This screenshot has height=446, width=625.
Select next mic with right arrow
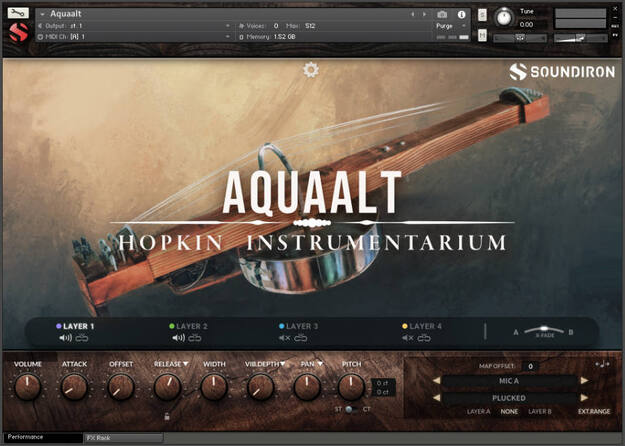click(584, 381)
